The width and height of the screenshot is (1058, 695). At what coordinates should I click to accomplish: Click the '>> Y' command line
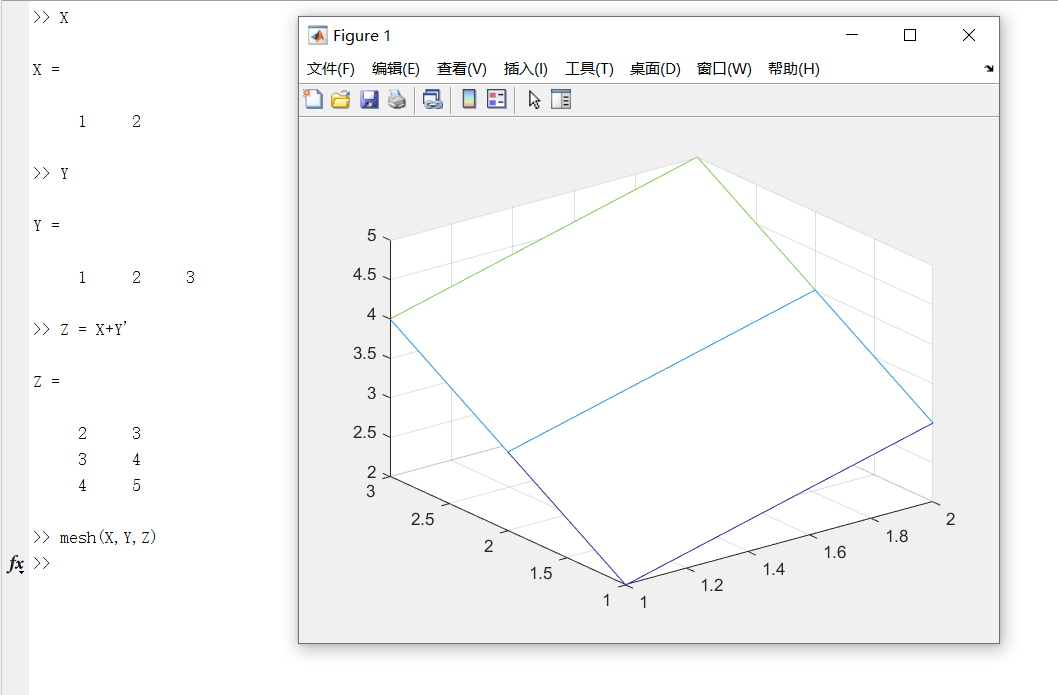point(51,173)
